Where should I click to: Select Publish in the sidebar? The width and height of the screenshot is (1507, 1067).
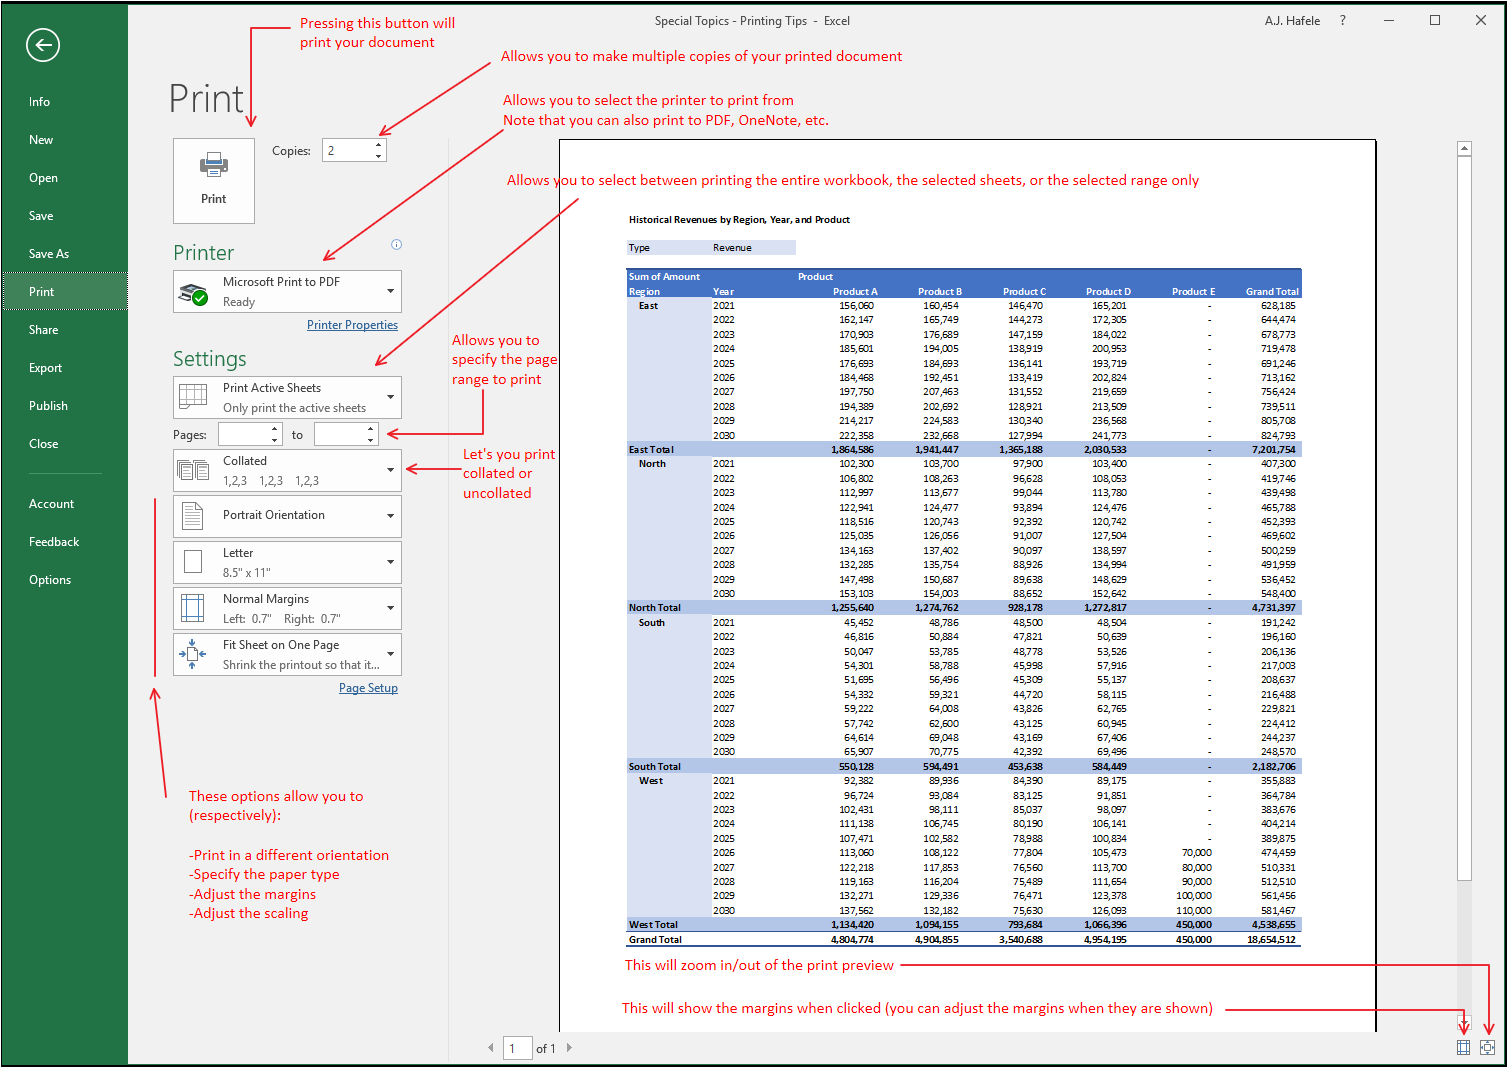pyautogui.click(x=65, y=406)
